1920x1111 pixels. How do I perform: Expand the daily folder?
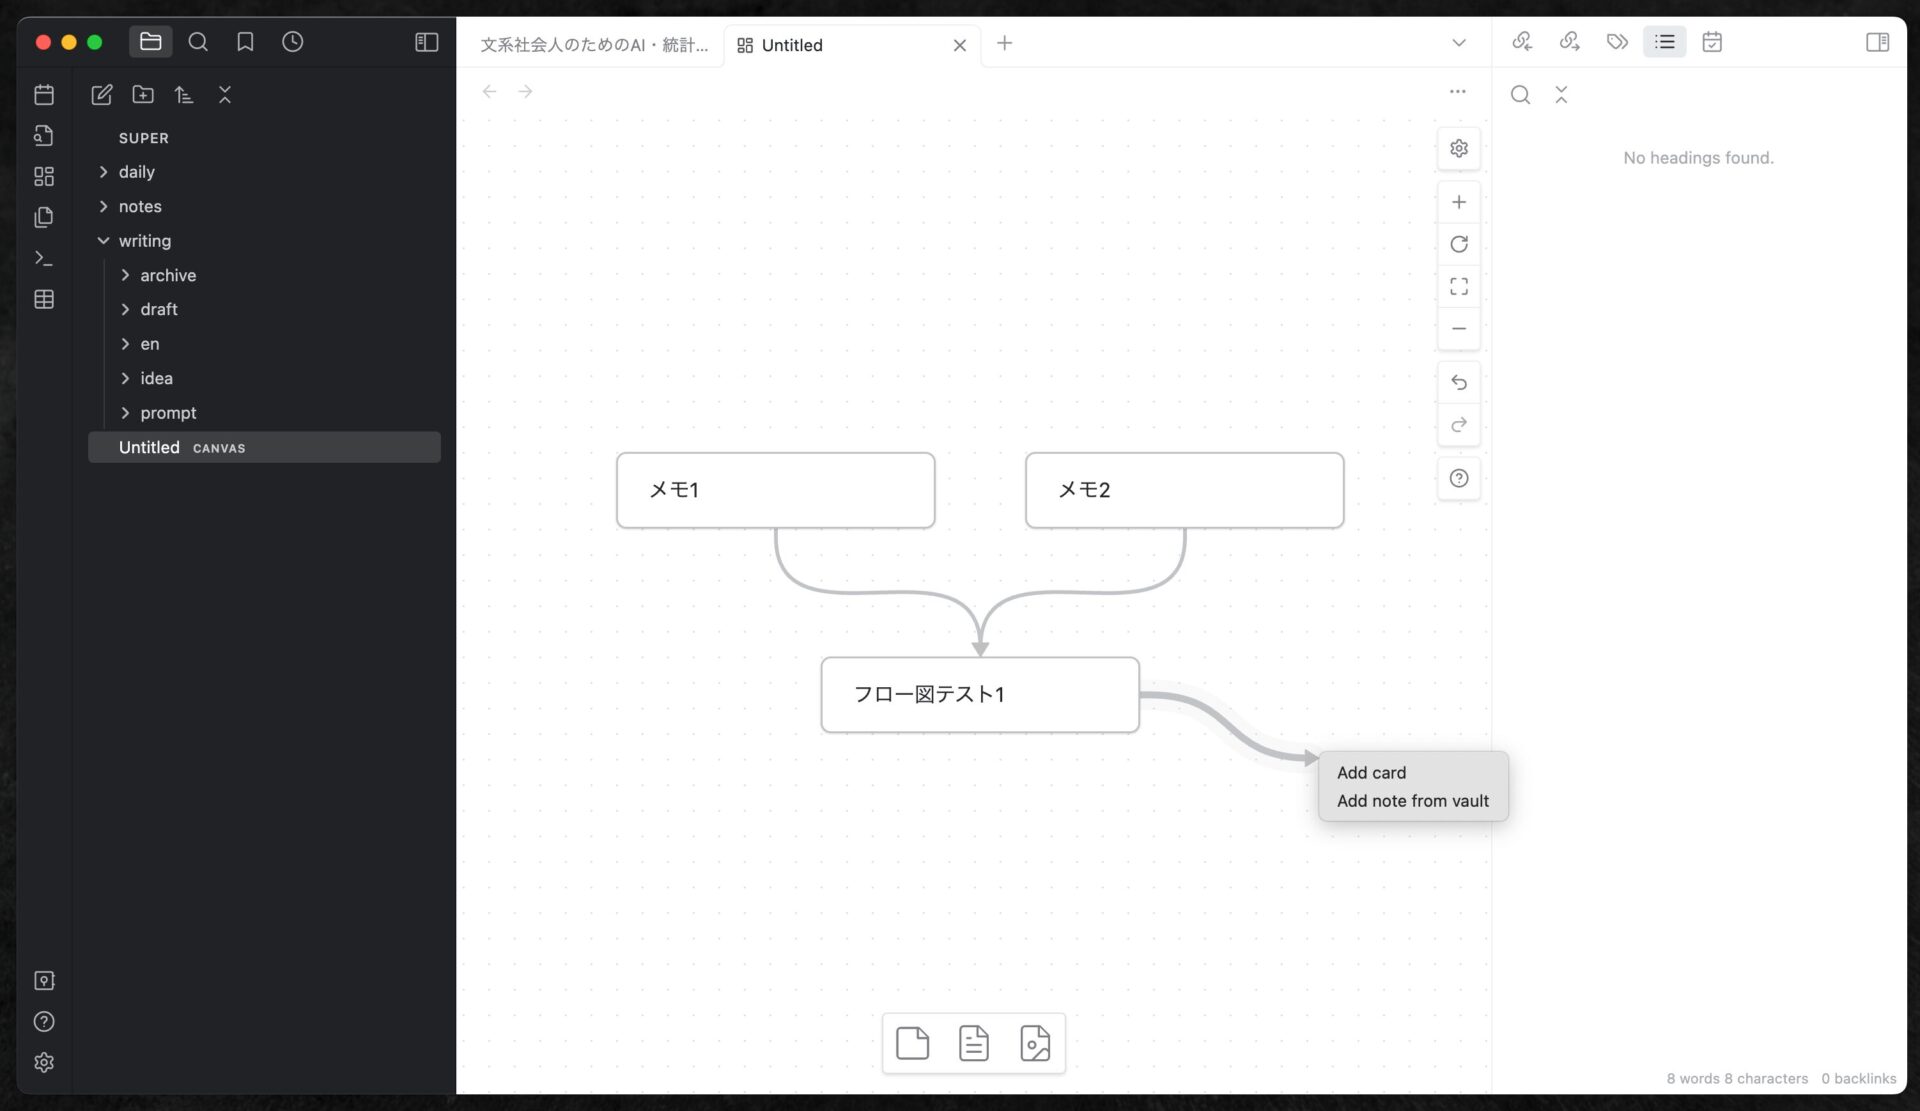(x=136, y=172)
